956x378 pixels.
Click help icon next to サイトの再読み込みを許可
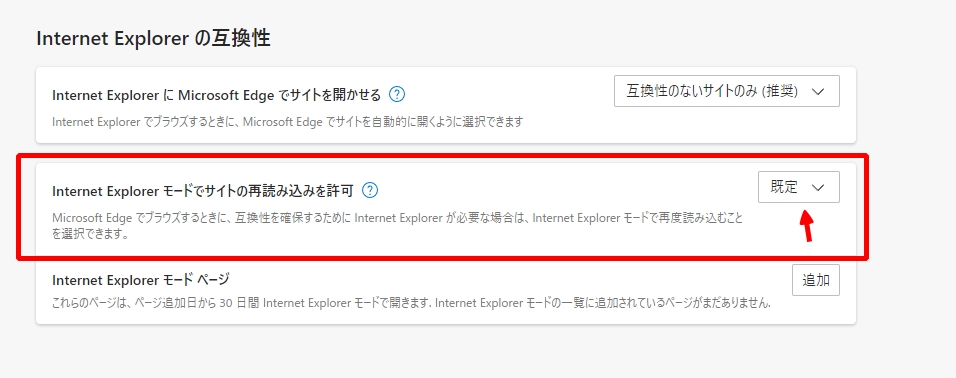370,191
